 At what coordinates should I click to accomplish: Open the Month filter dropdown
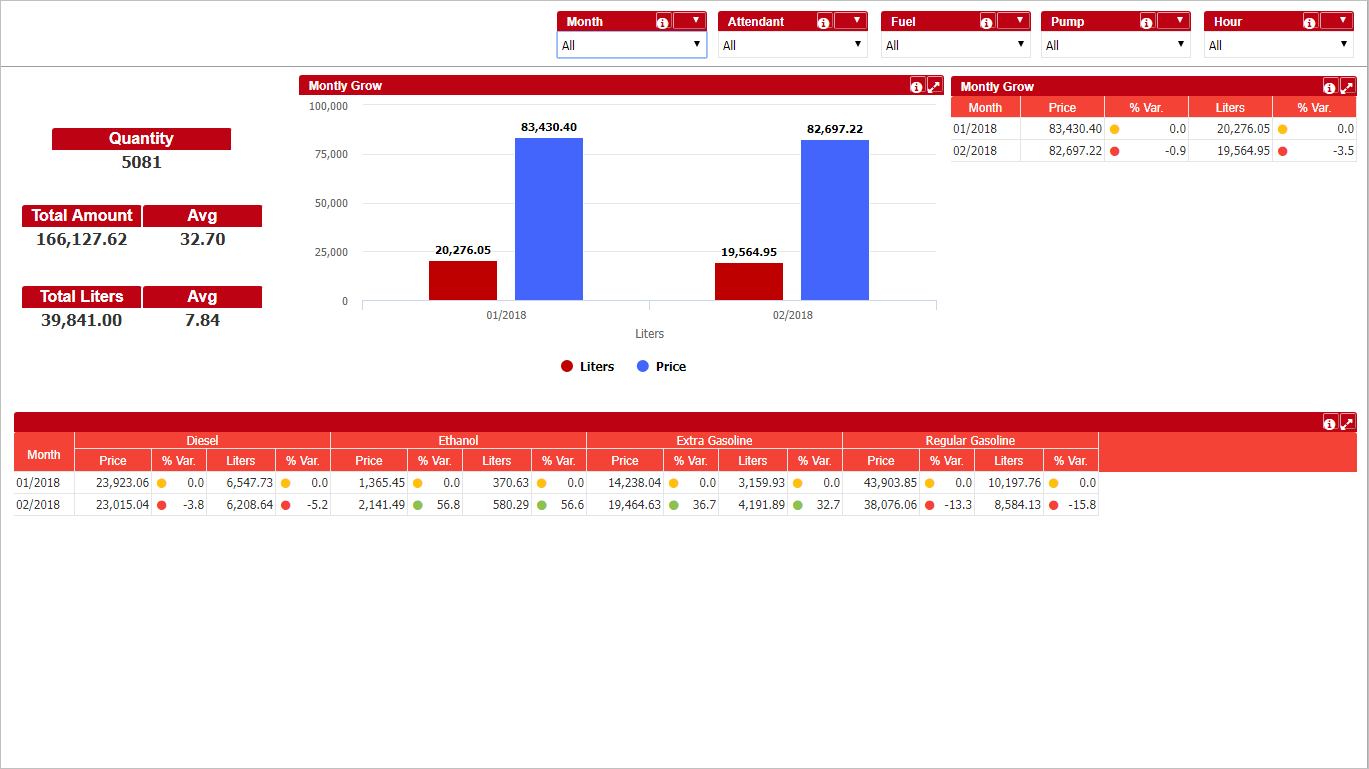[632, 45]
